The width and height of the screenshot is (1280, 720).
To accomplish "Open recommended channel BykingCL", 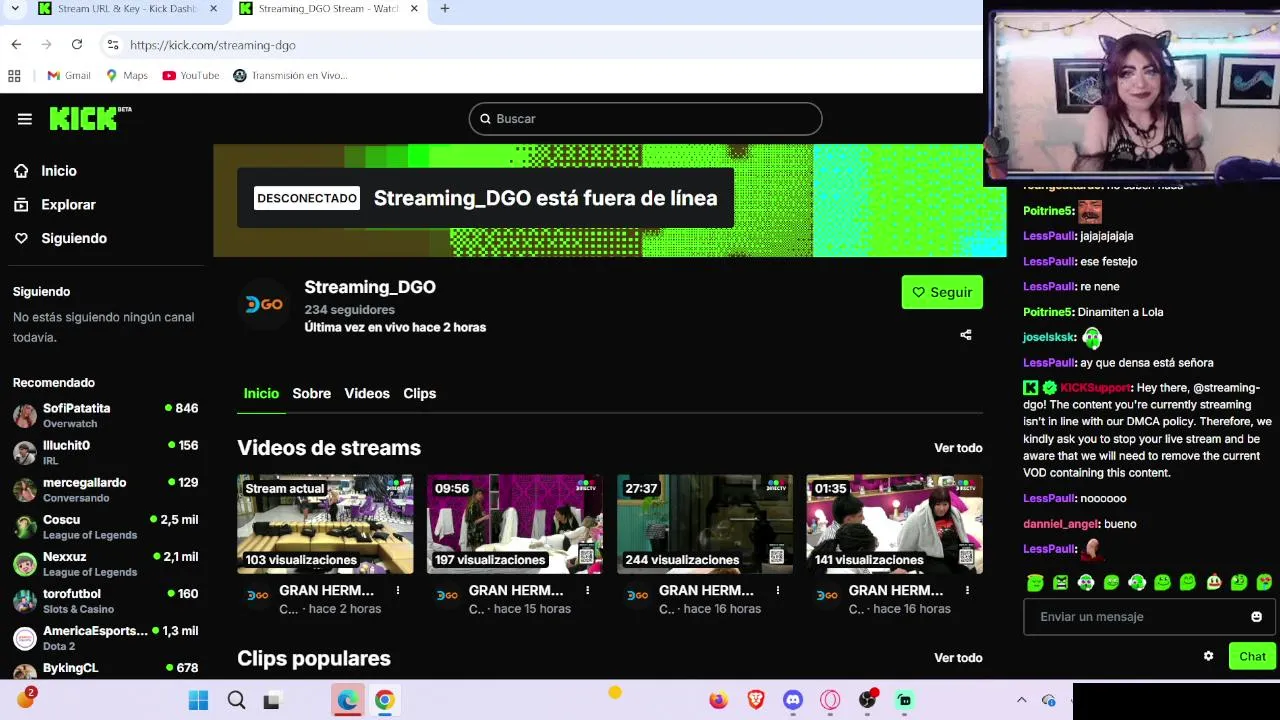I will 105,668.
